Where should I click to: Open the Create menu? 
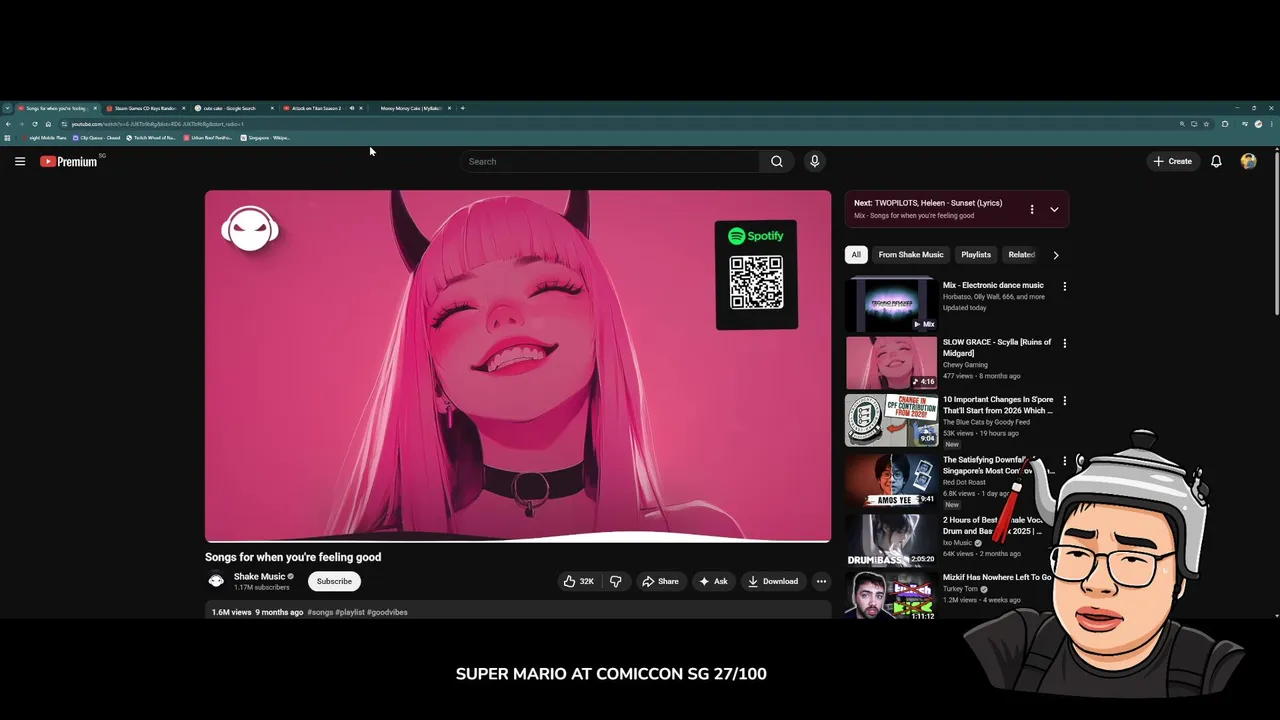(1172, 161)
